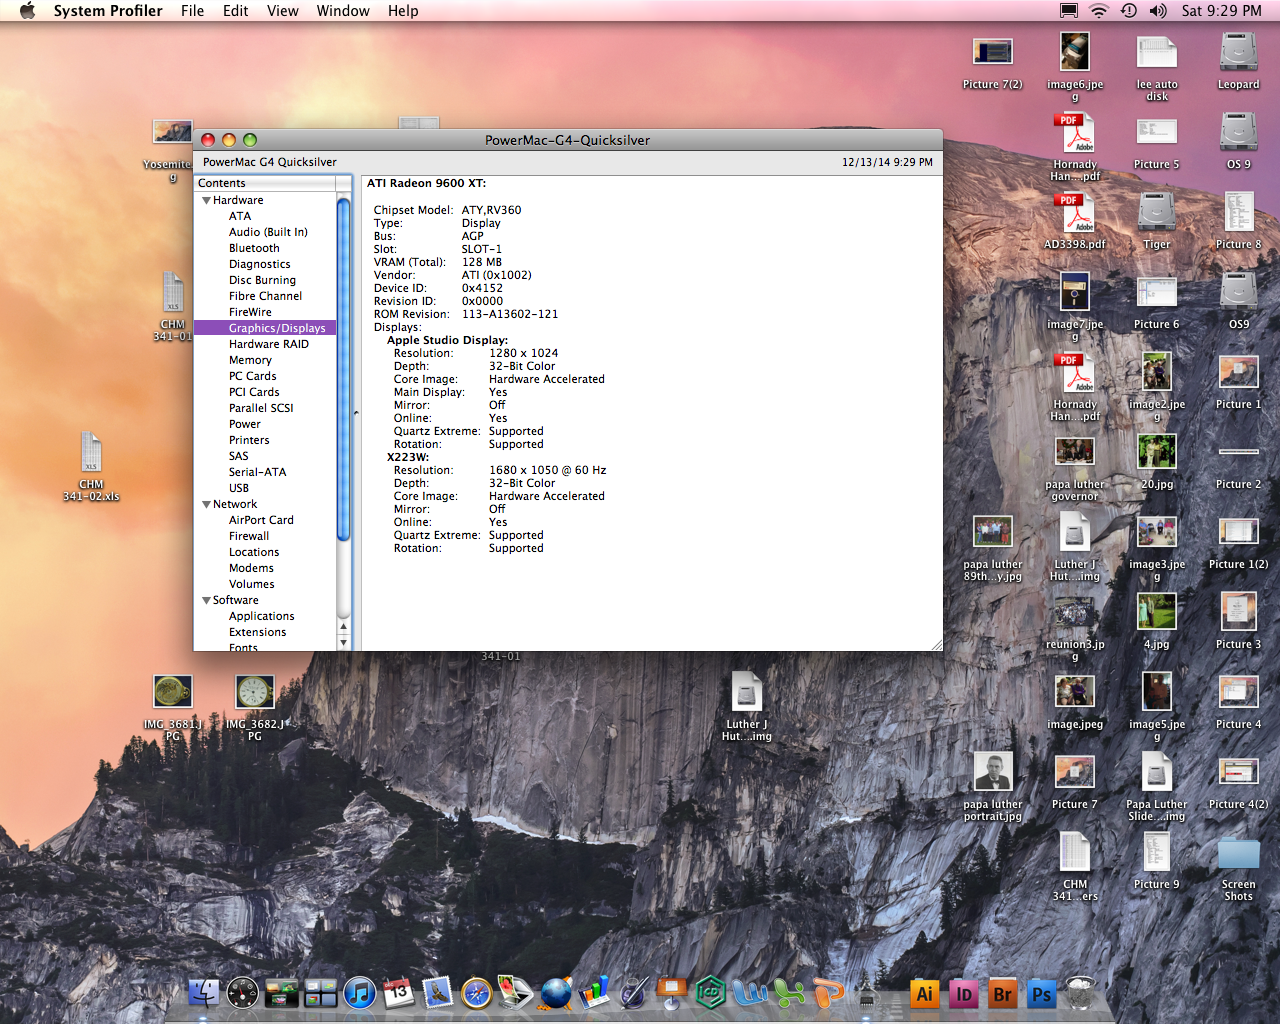
Task: Launch Microsoft Word from the dock
Action: (x=750, y=992)
